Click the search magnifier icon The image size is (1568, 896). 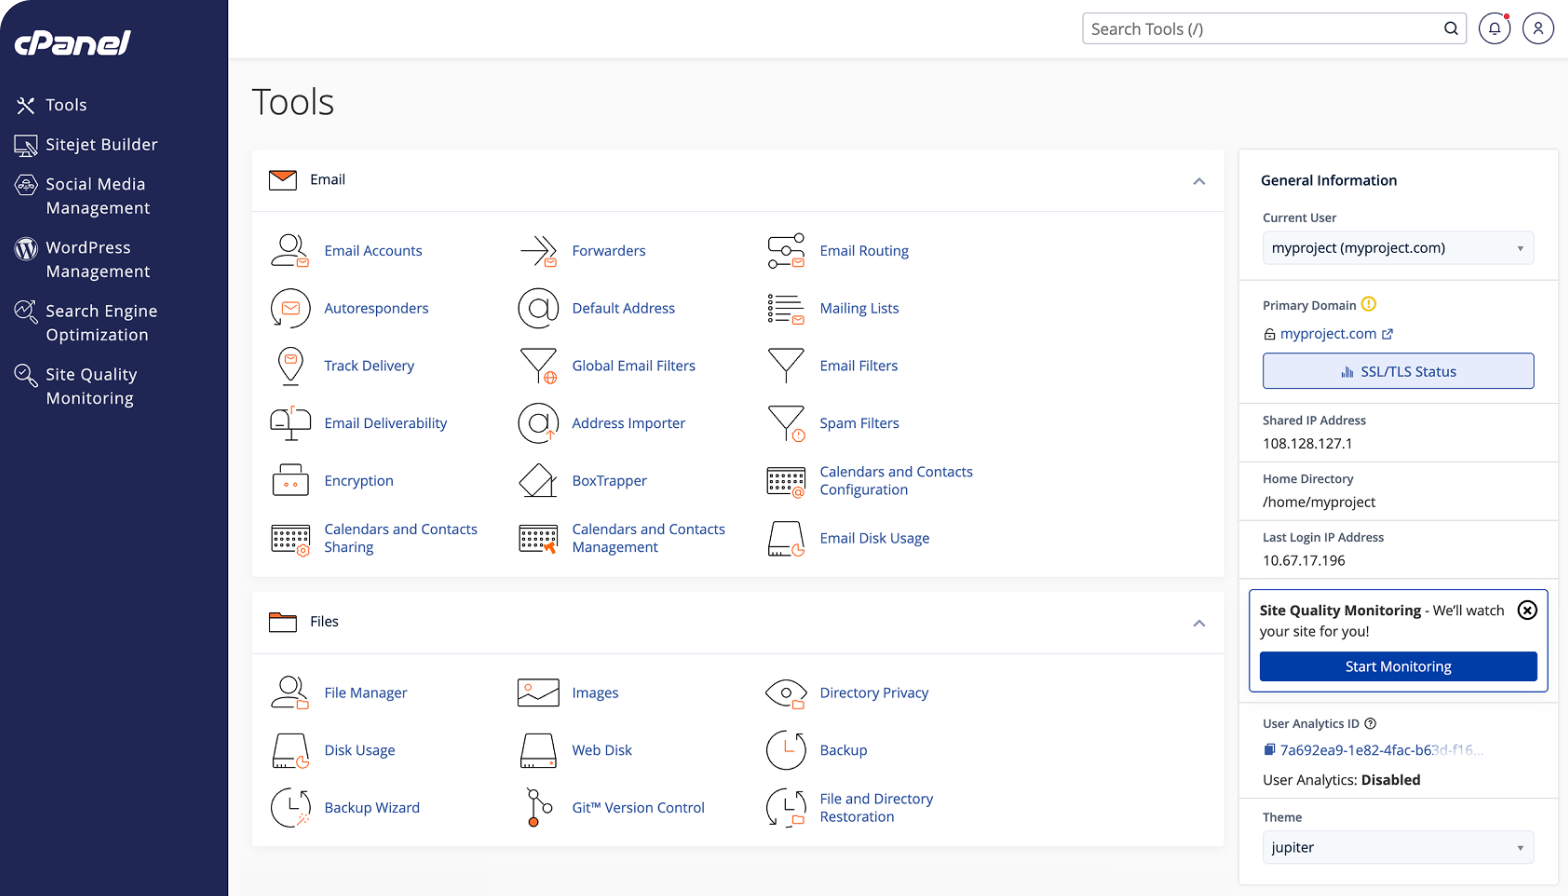pyautogui.click(x=1450, y=29)
